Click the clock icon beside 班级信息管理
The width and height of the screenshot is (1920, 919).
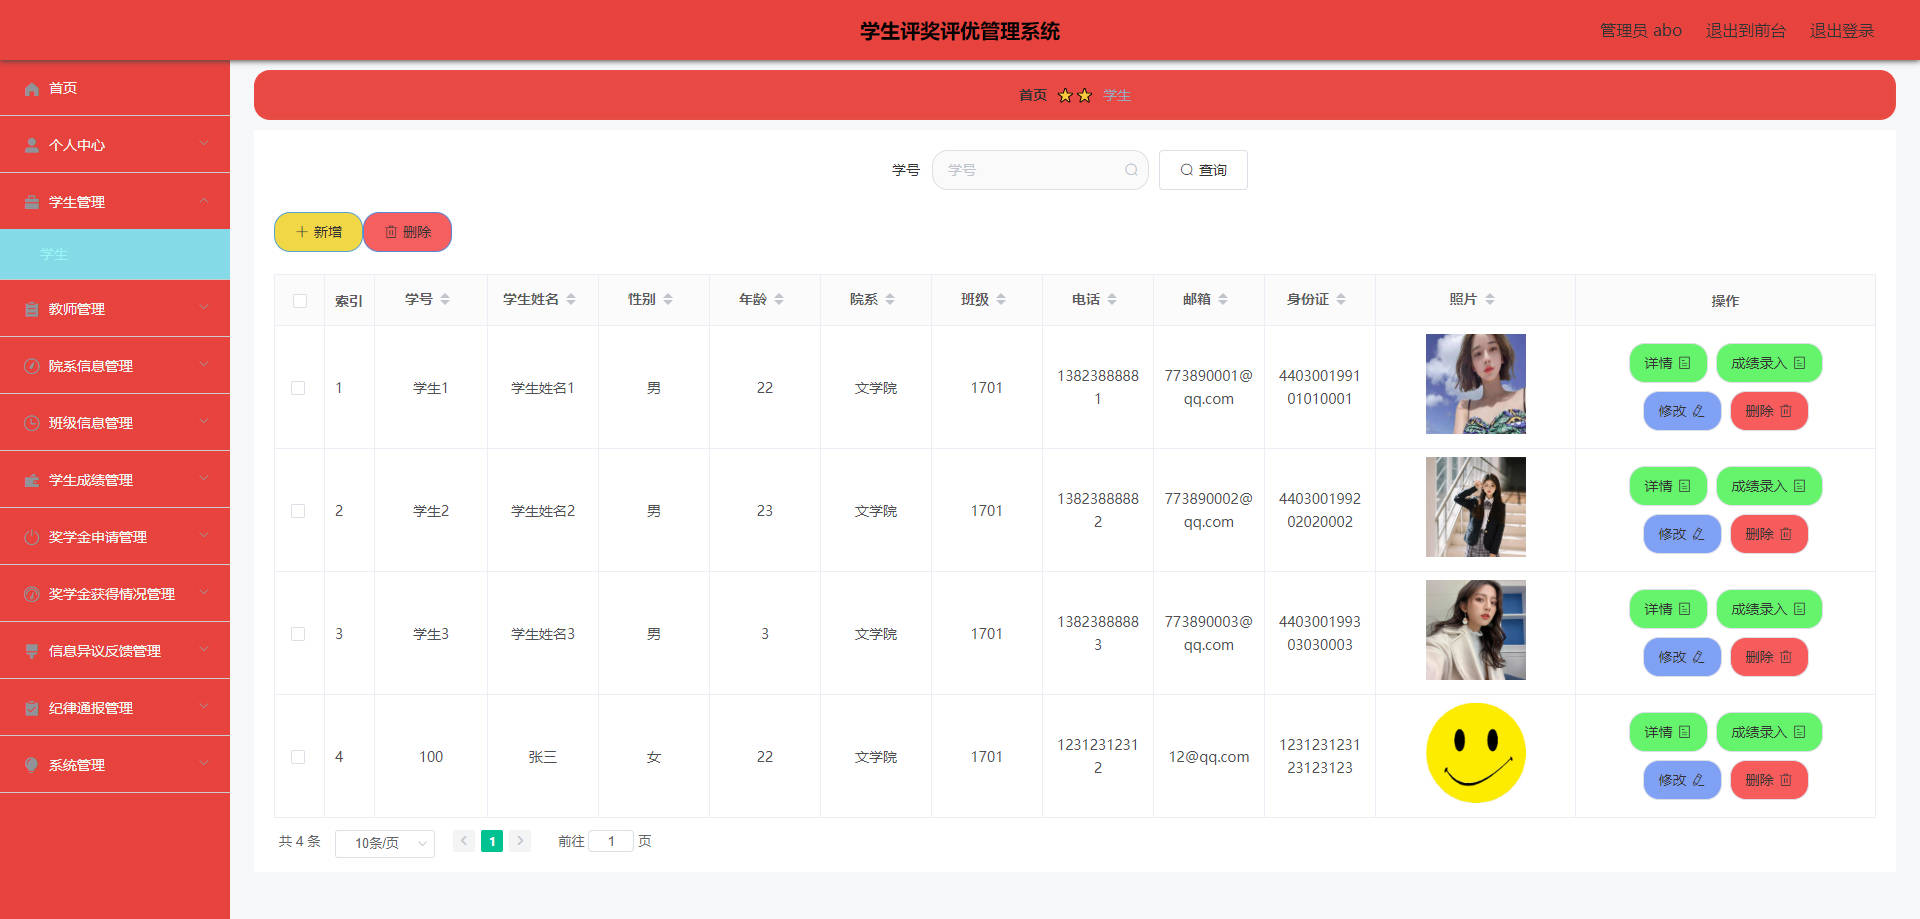(32, 424)
